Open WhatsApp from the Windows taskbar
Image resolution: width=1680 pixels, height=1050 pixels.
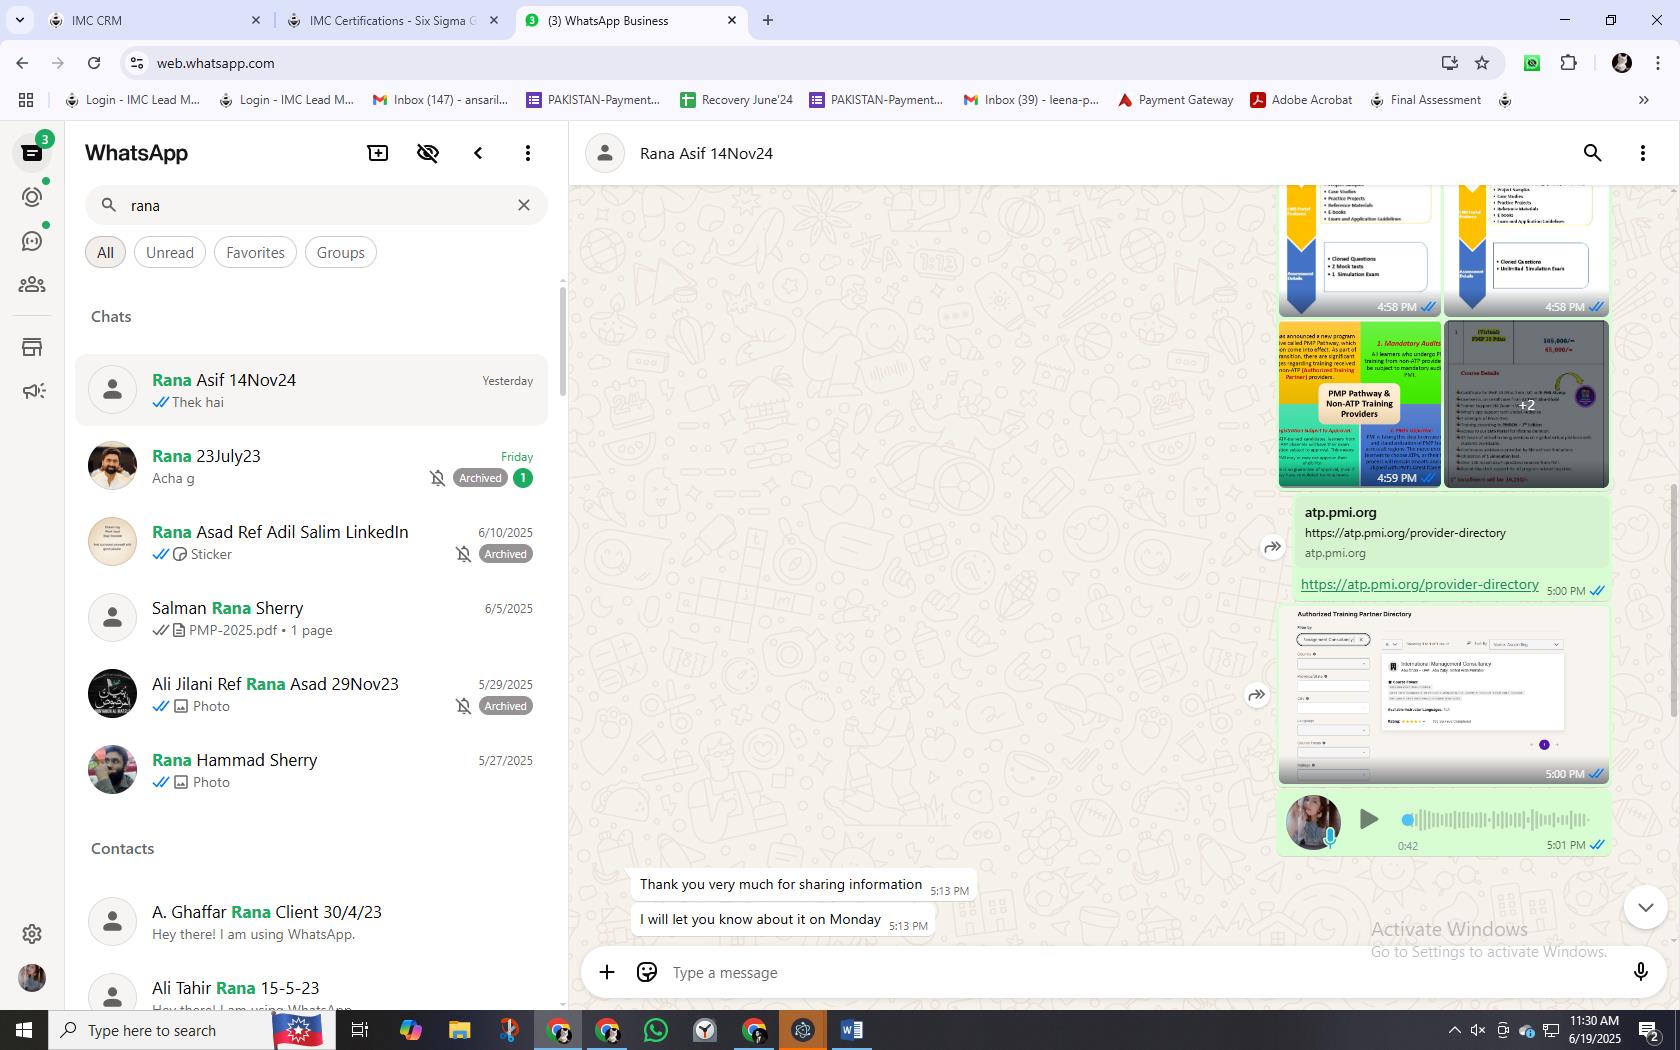(x=656, y=1030)
